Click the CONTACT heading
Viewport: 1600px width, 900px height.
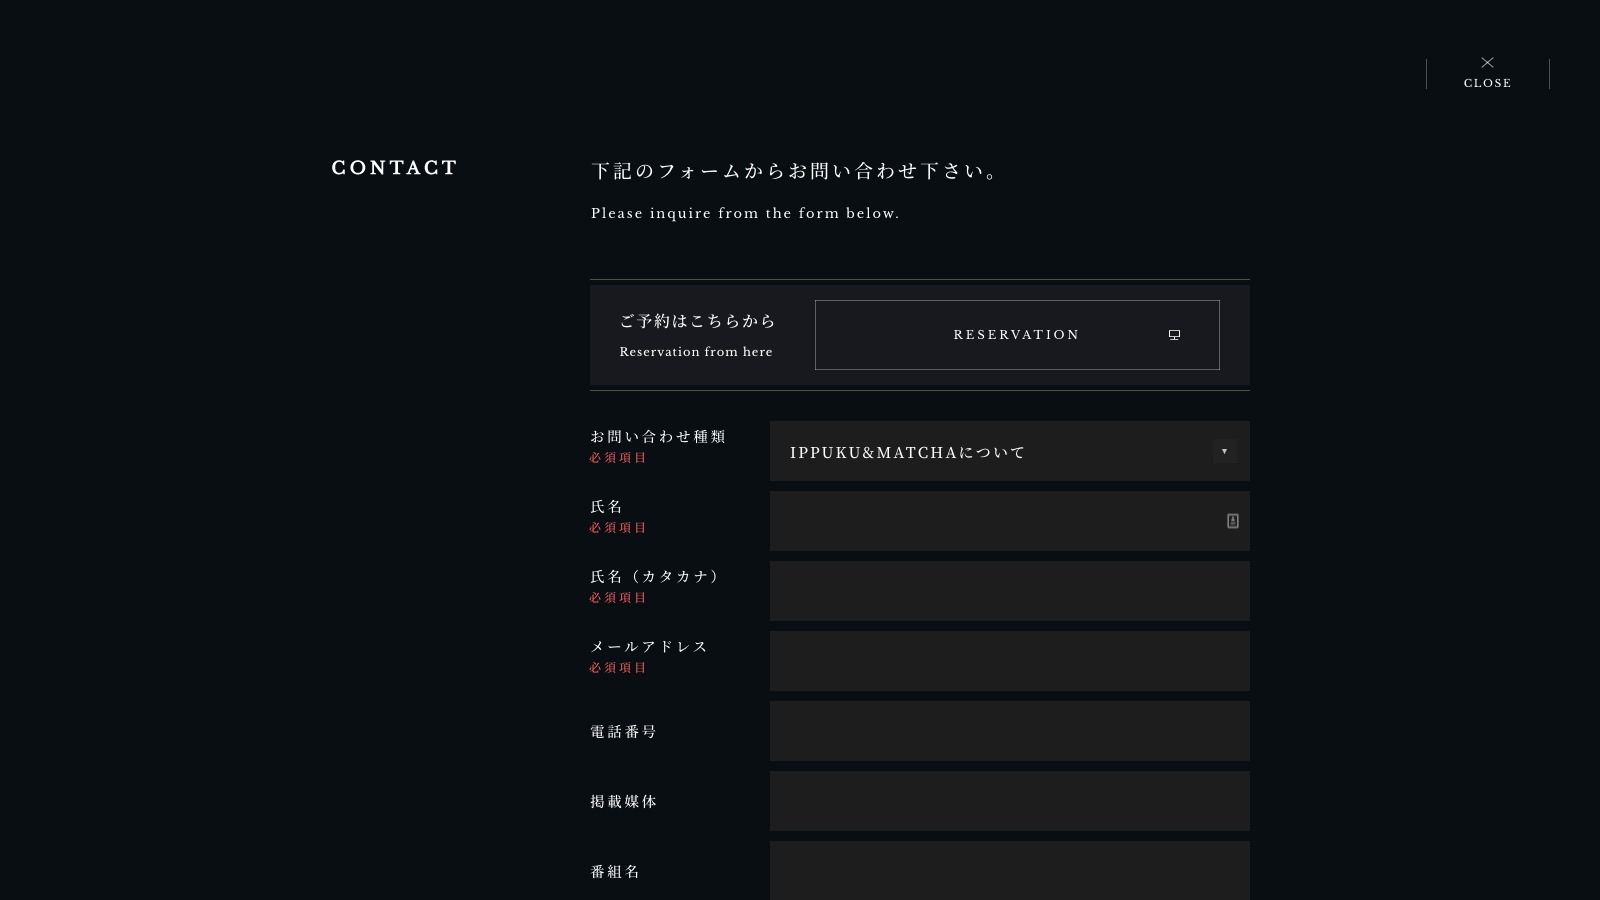(394, 168)
